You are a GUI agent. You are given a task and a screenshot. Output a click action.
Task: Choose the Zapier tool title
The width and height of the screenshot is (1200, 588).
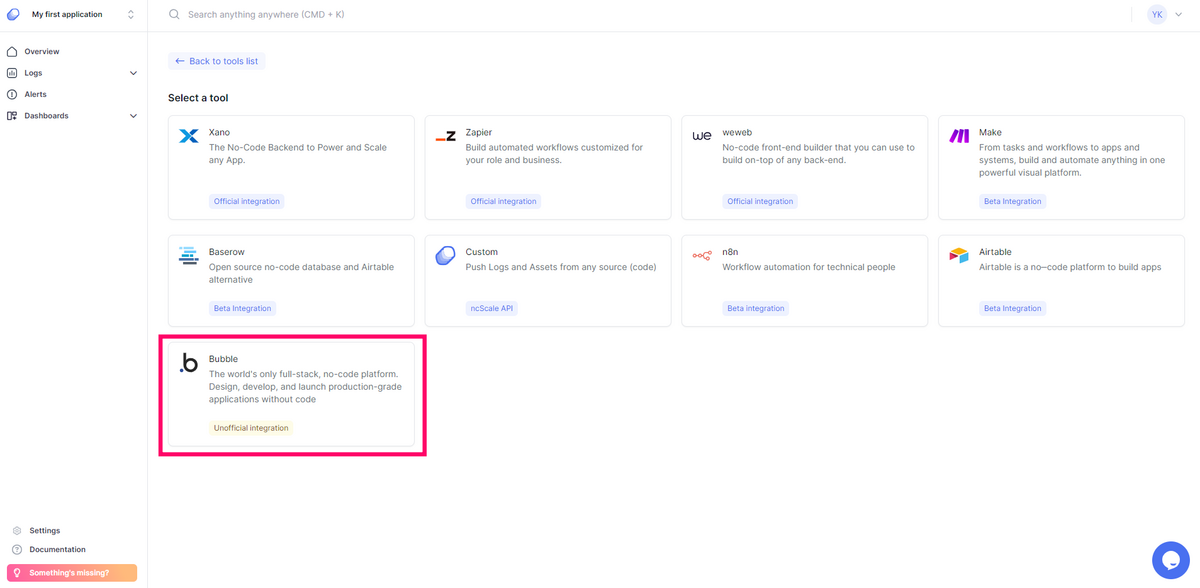(x=479, y=132)
